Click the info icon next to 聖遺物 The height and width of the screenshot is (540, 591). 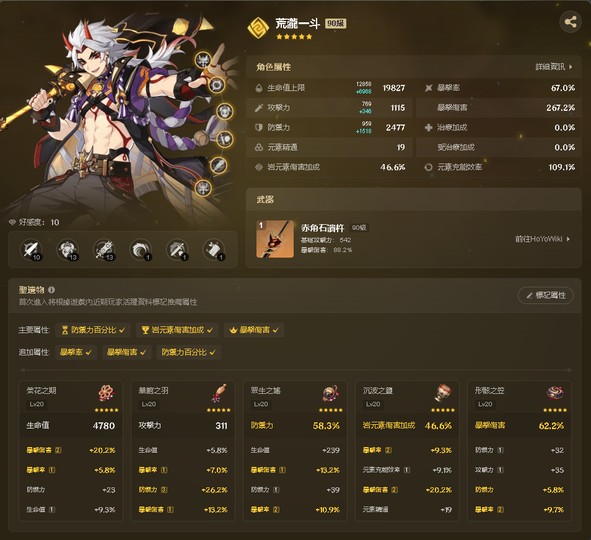click(52, 290)
